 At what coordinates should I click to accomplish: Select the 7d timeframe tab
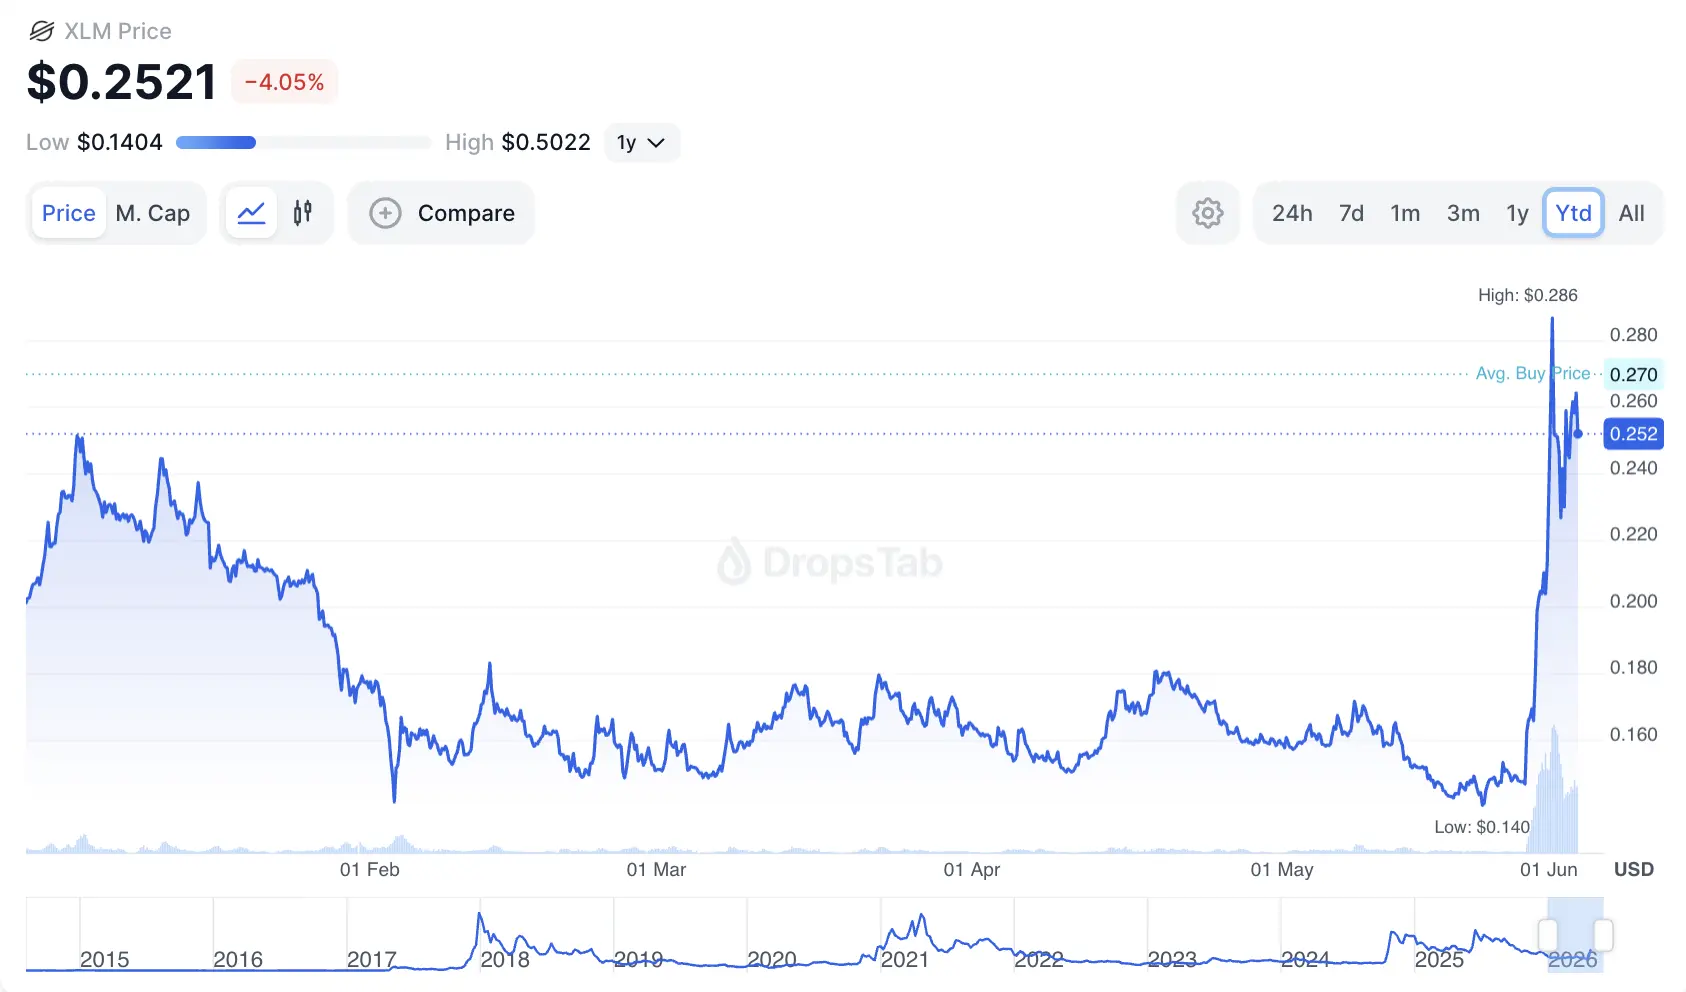coord(1351,213)
